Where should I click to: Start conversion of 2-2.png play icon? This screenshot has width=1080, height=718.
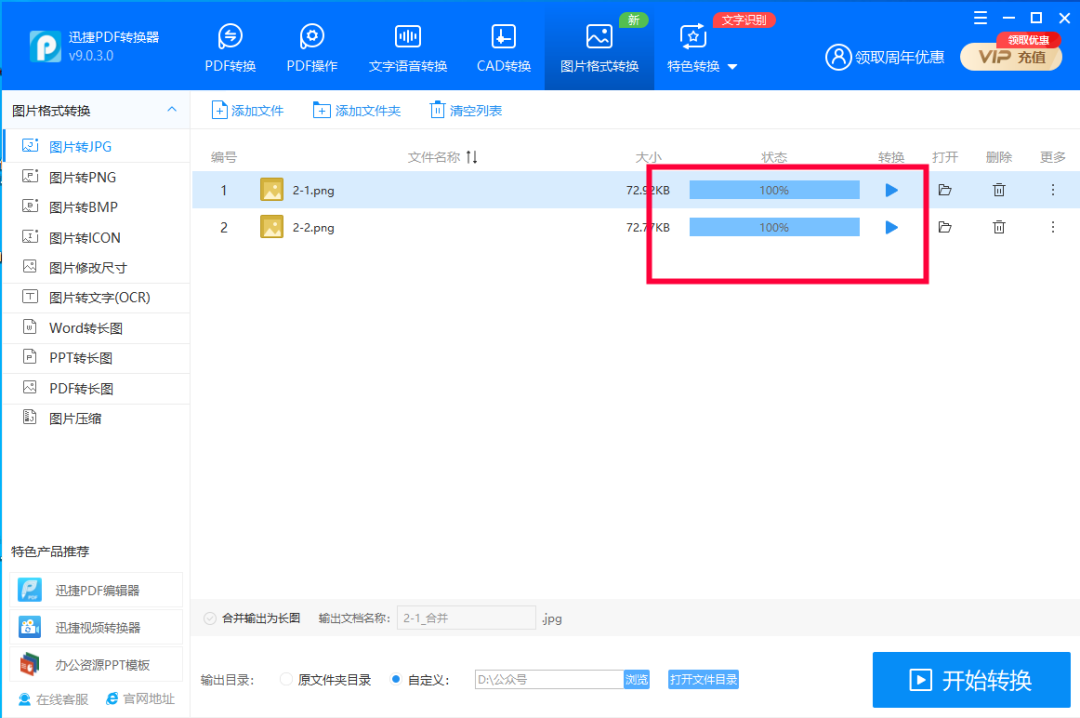891,227
